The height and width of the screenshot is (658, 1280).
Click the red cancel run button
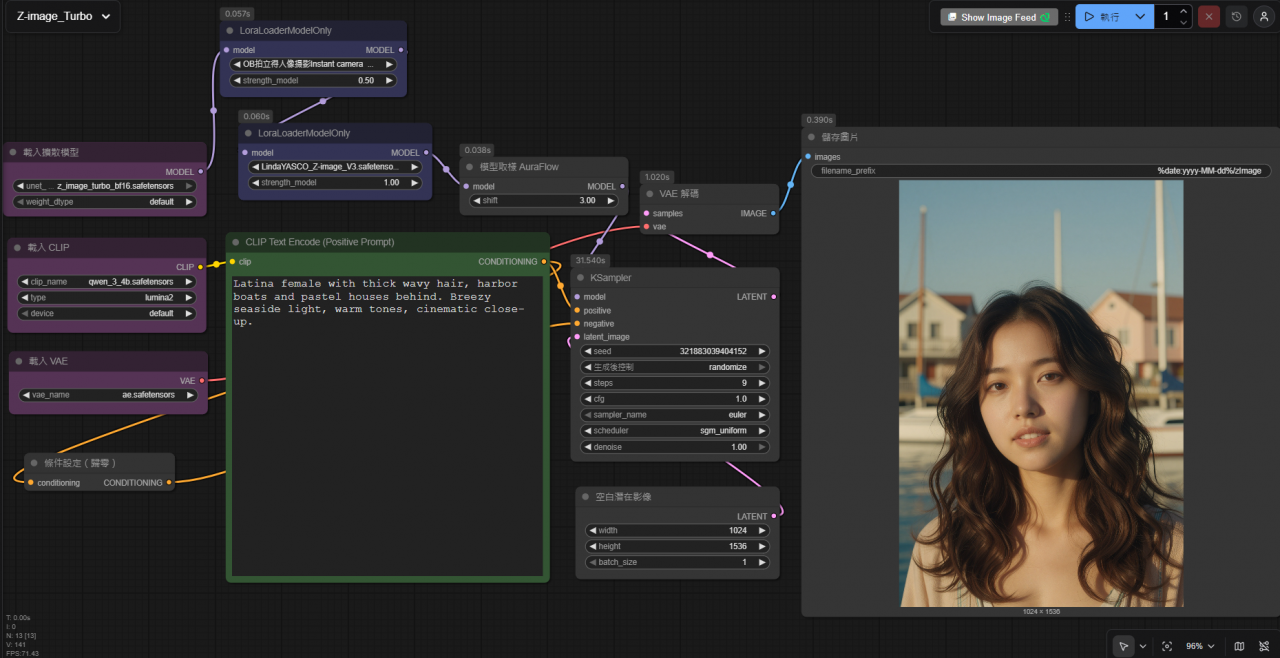(1209, 17)
